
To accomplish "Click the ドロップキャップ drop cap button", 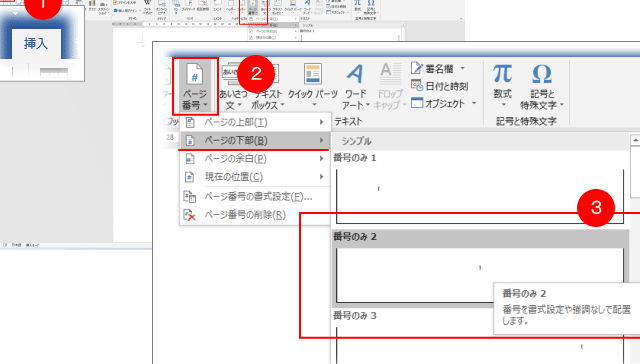I will [390, 87].
